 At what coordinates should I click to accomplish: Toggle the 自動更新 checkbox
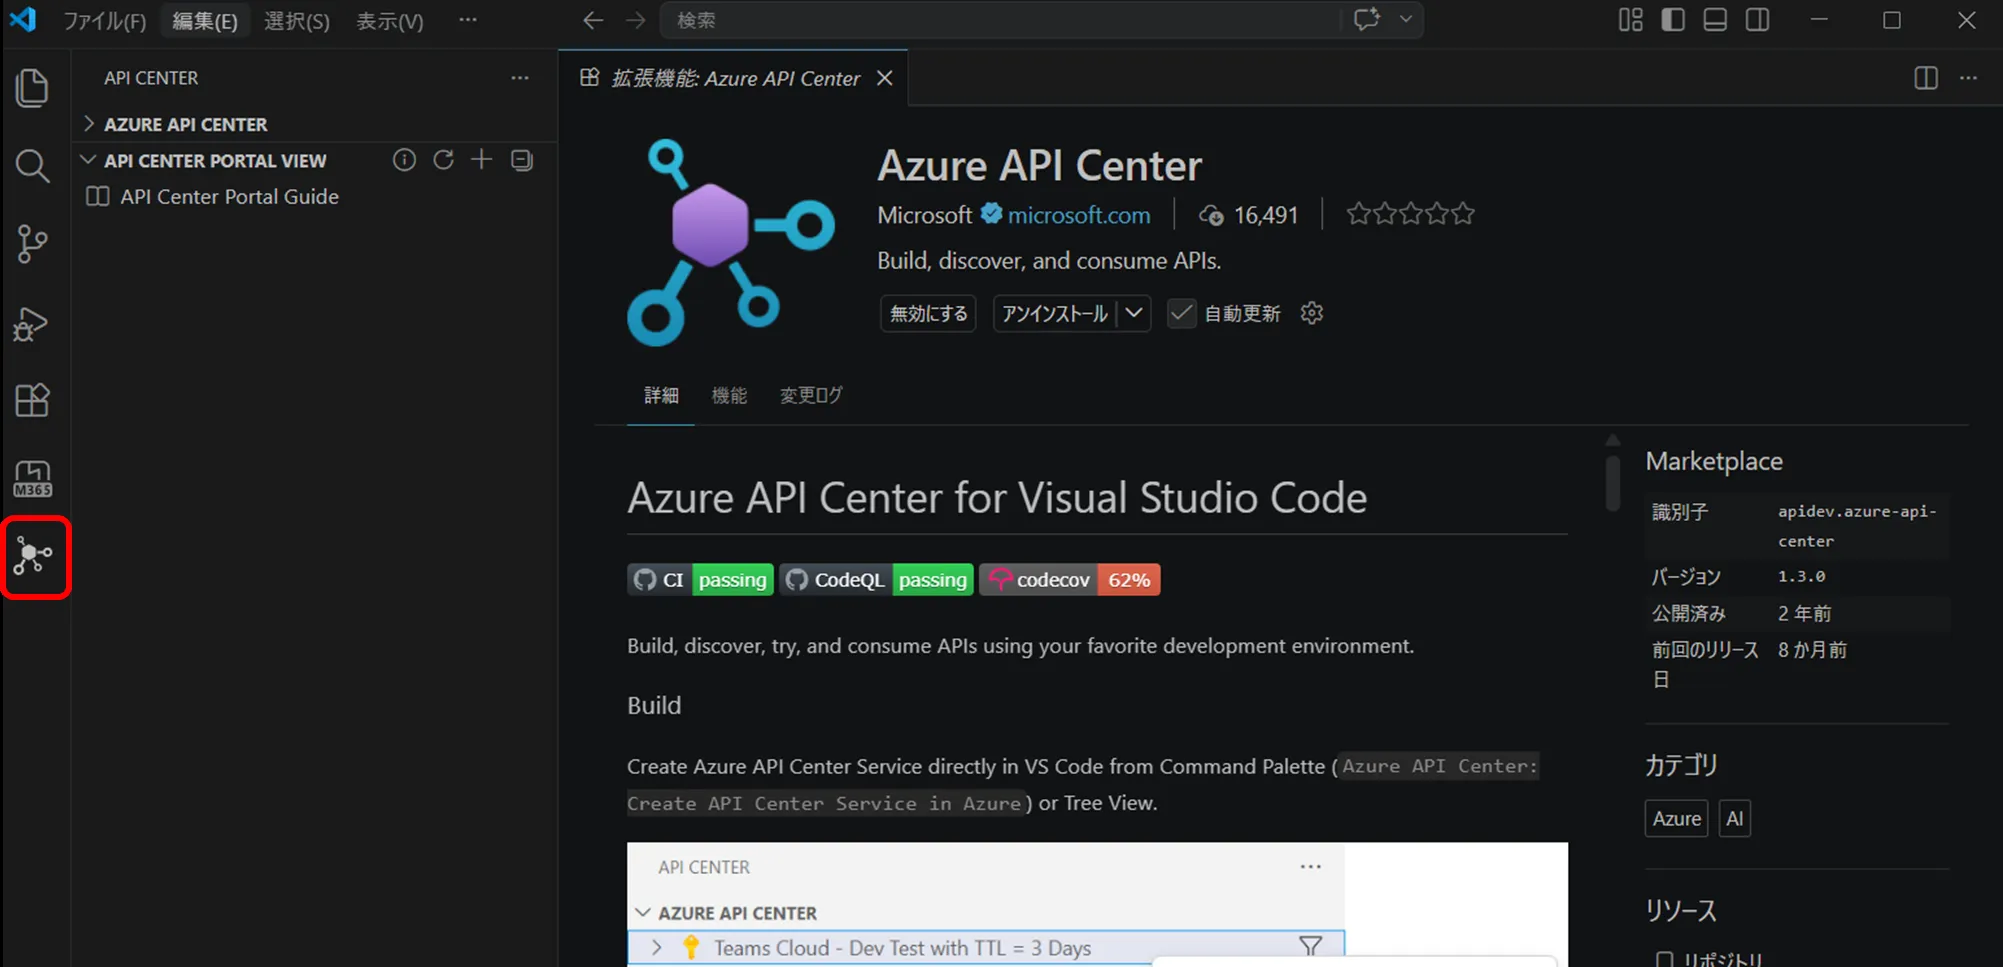[1181, 314]
